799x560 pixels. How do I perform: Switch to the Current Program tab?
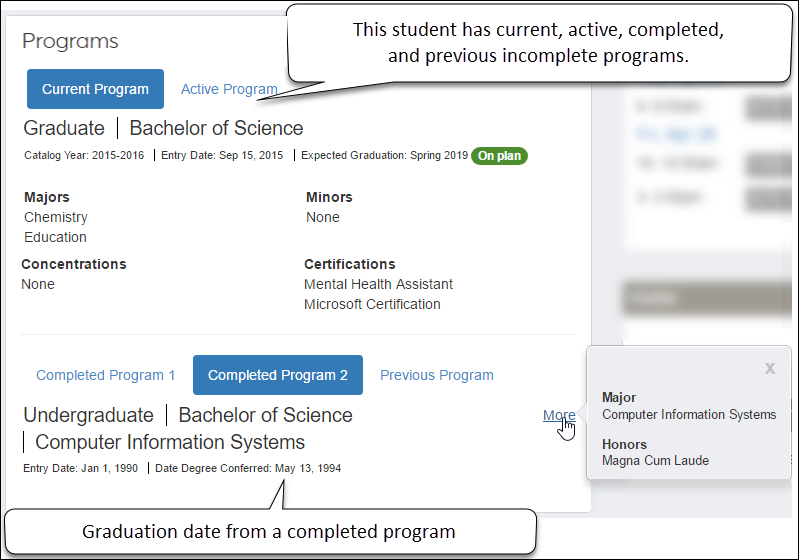coord(95,90)
